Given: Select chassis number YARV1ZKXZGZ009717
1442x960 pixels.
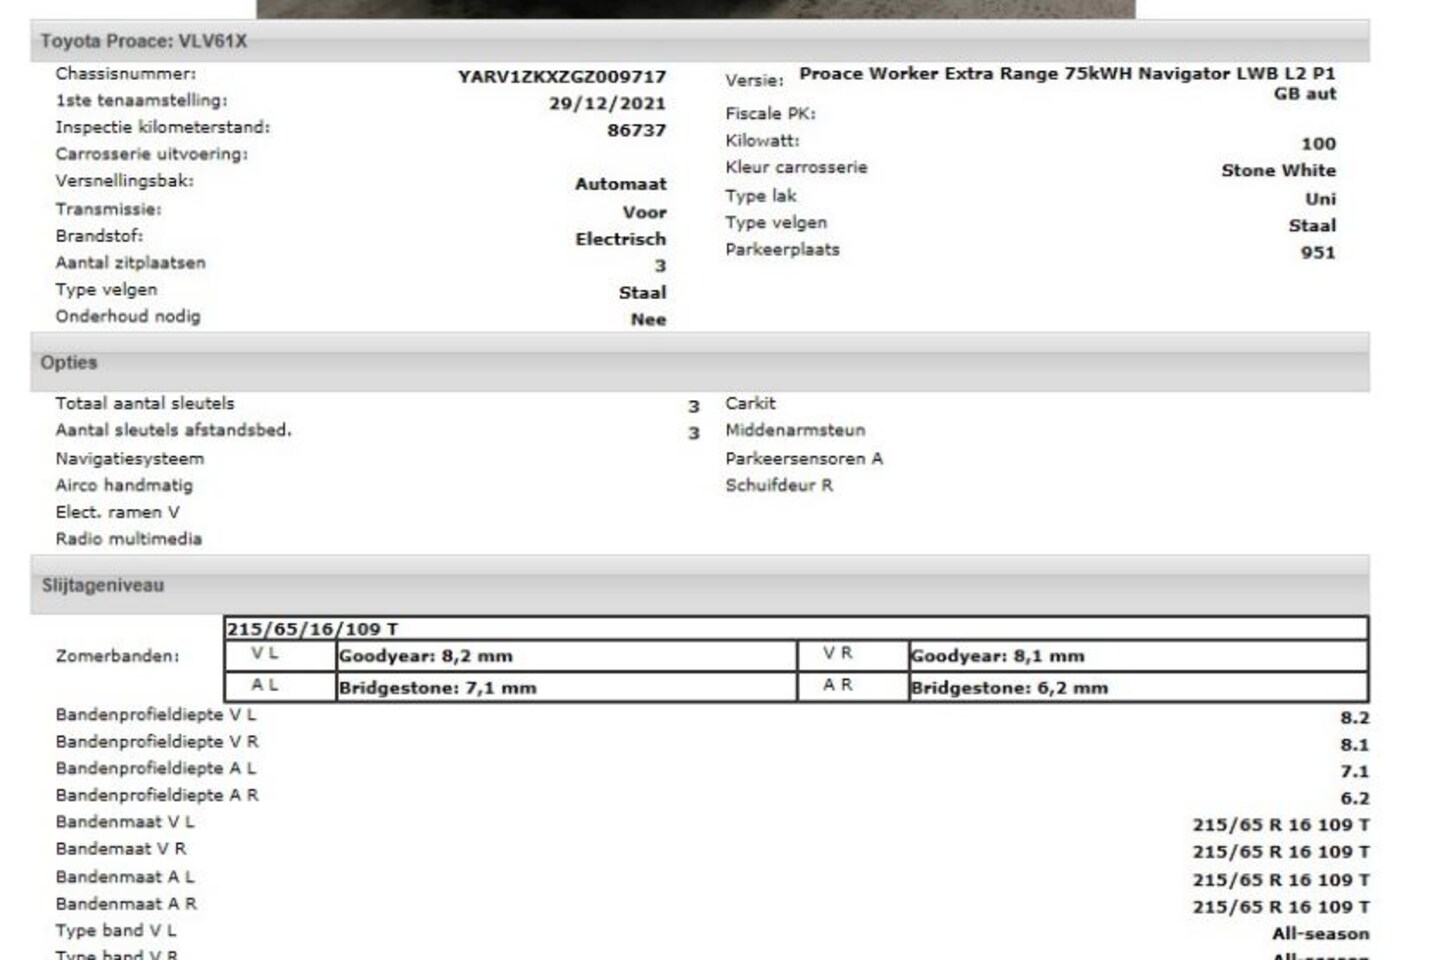Looking at the screenshot, I should 561,77.
